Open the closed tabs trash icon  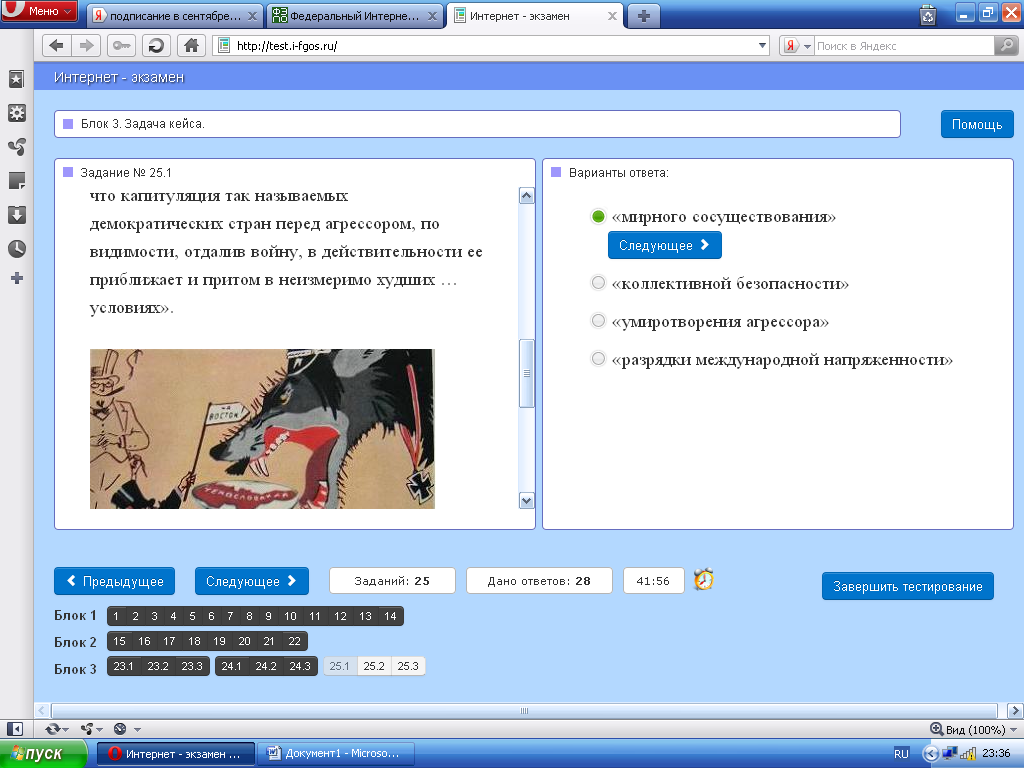[927, 14]
